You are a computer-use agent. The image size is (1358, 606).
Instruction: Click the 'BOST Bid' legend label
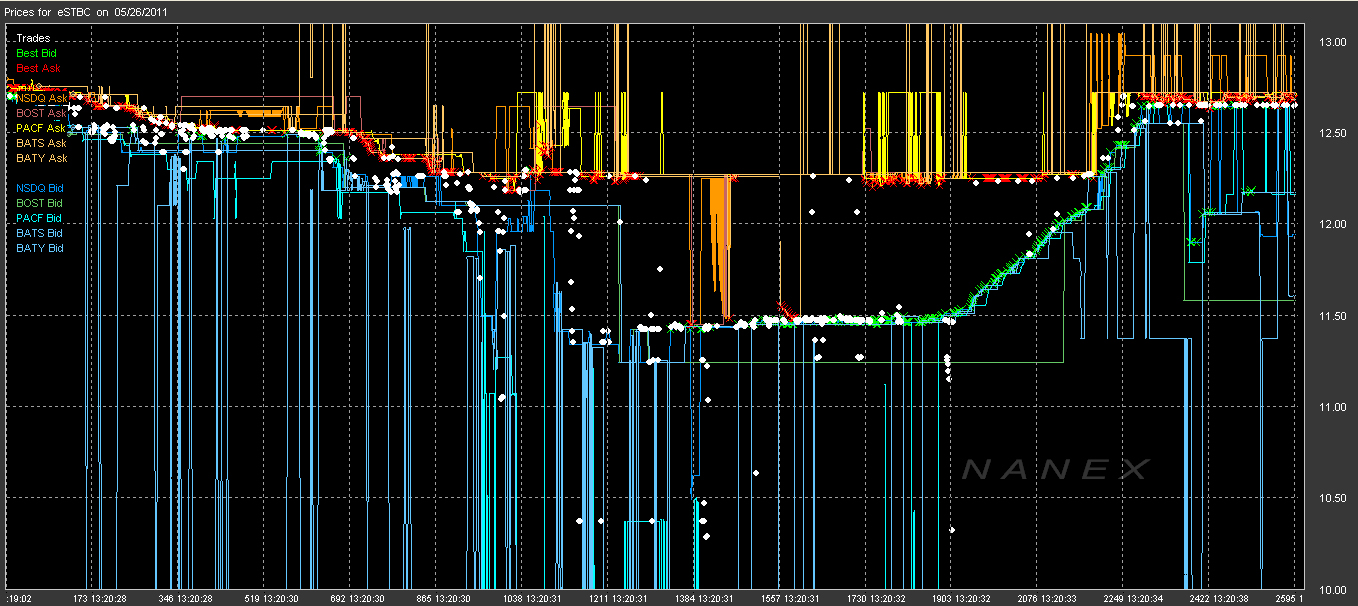(39, 202)
